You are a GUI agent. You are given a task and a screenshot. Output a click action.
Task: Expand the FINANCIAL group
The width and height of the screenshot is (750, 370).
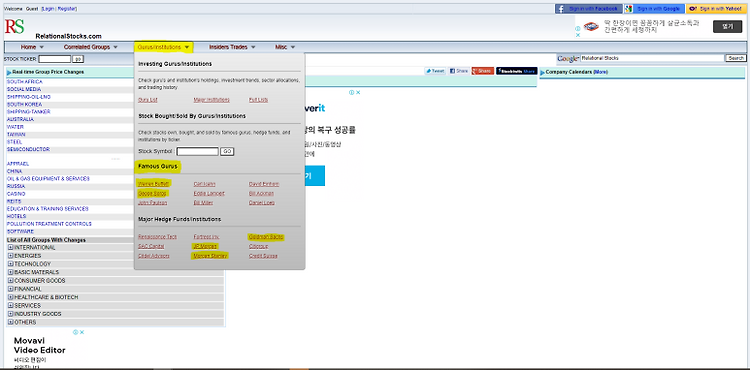coord(11,289)
